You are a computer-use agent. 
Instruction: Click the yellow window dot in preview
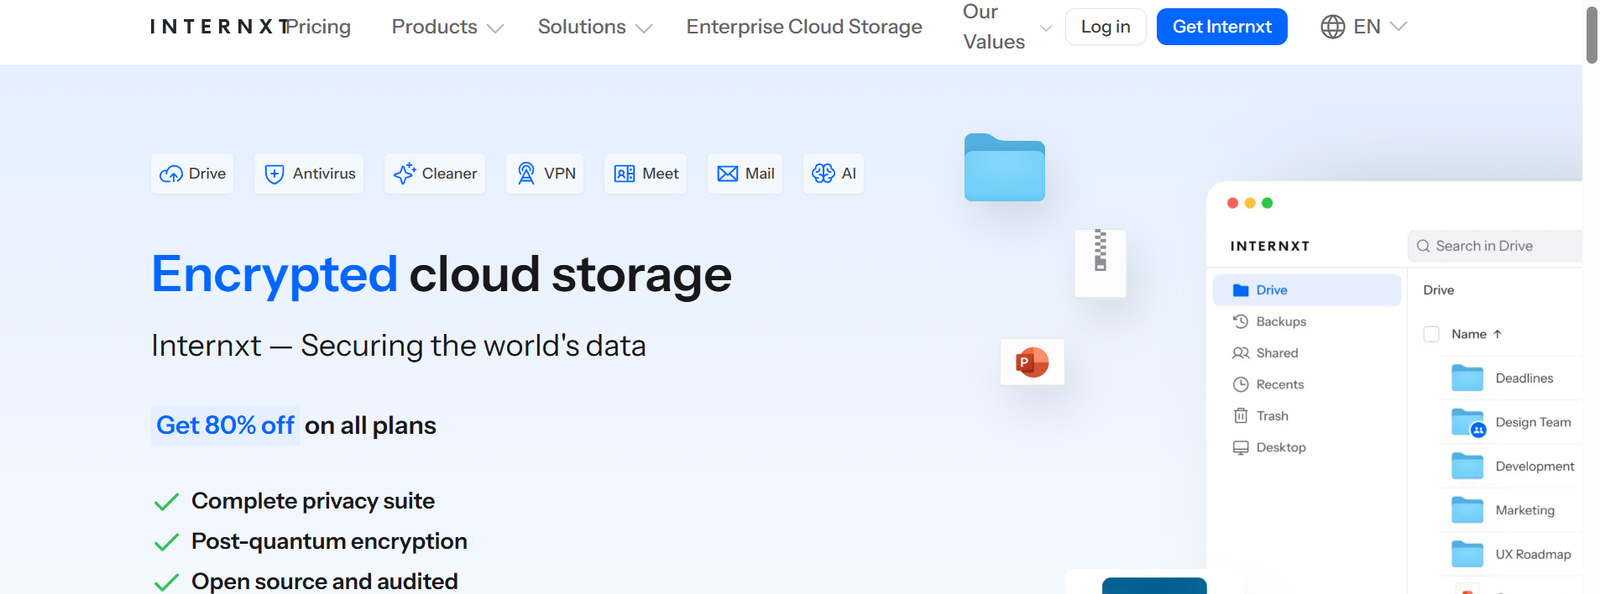(x=1250, y=203)
